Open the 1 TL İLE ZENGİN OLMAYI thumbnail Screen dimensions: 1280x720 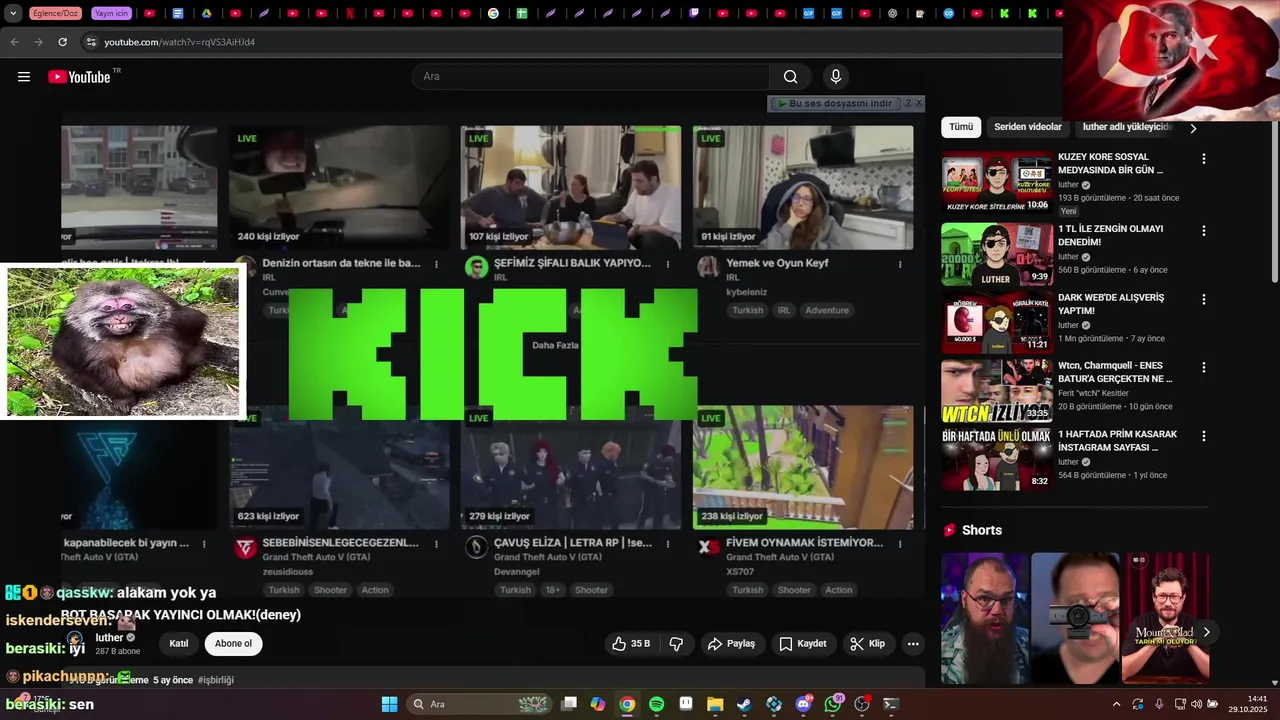coord(997,254)
